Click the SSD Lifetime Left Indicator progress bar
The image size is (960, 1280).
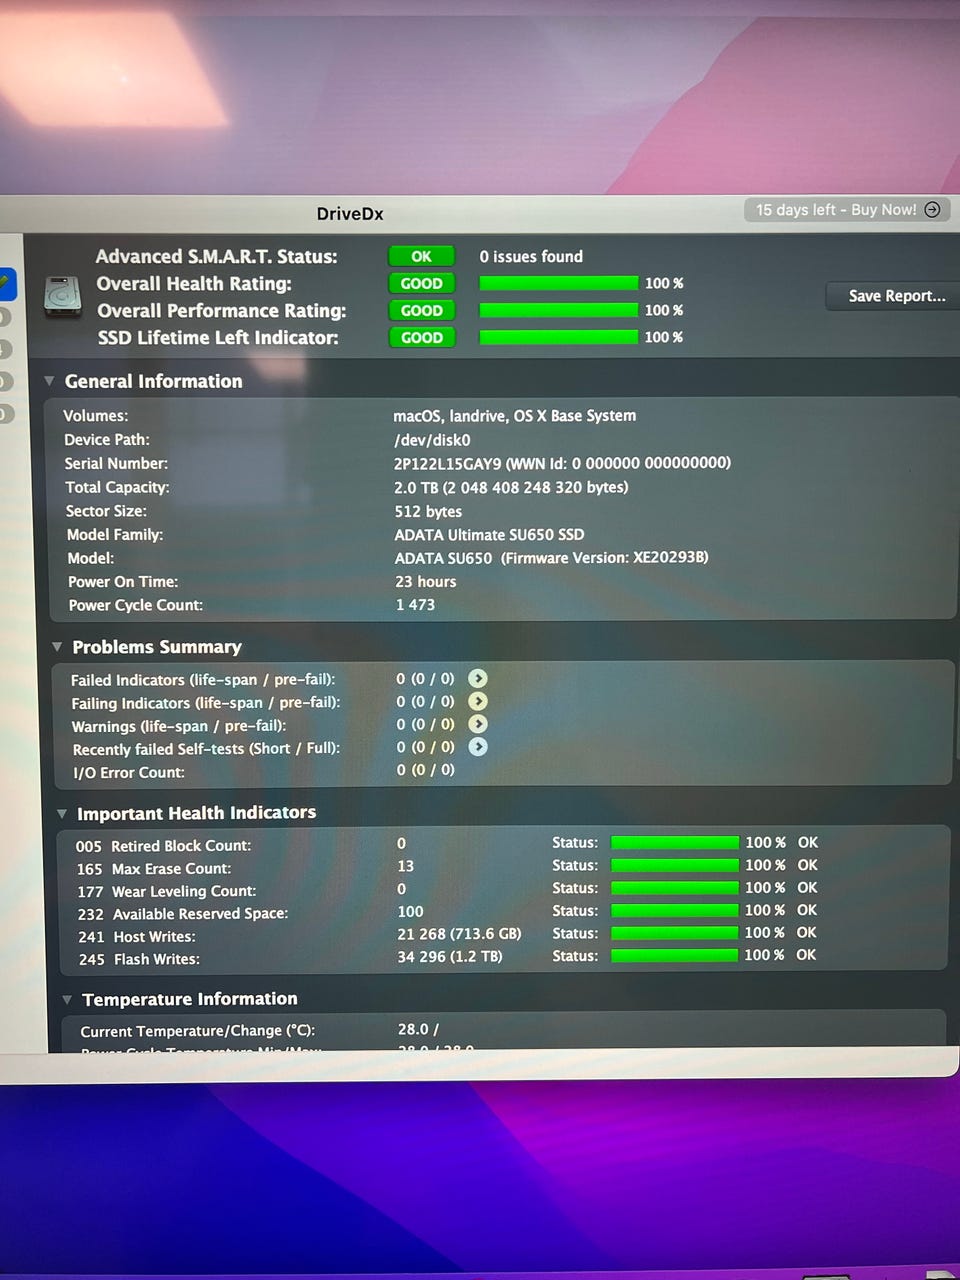[x=558, y=338]
